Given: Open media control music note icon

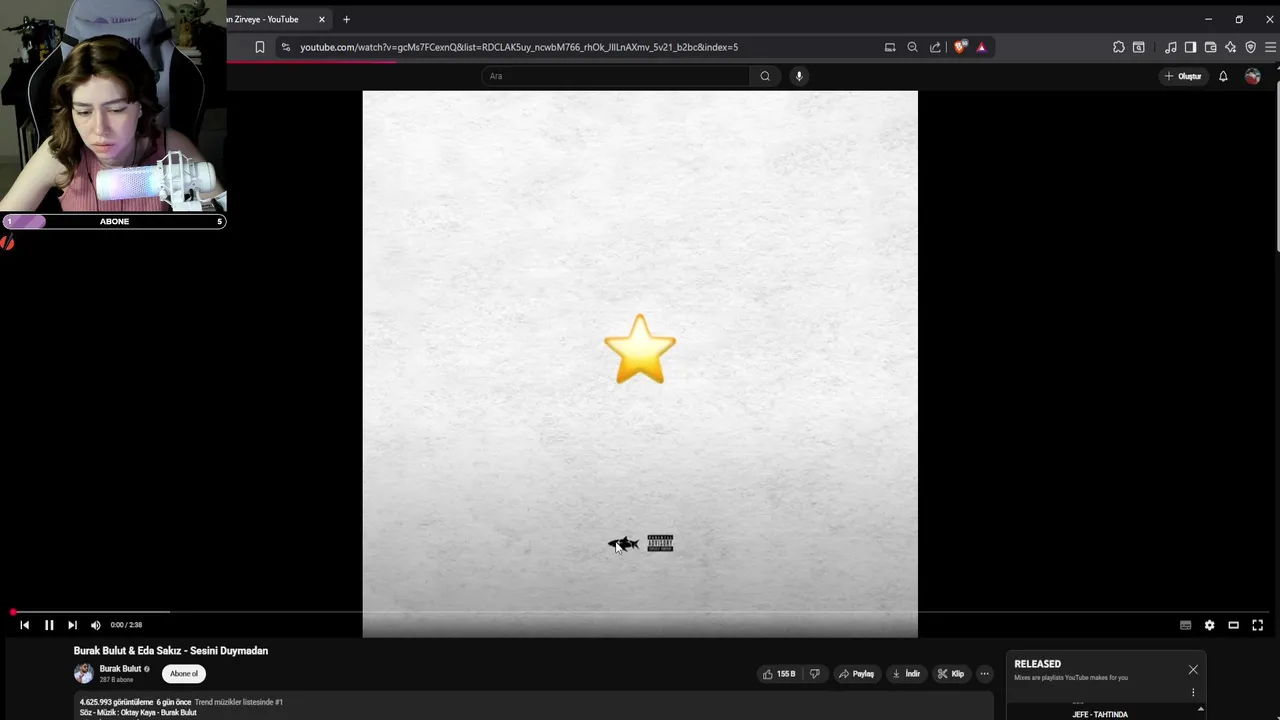Looking at the screenshot, I should coord(1171,47).
